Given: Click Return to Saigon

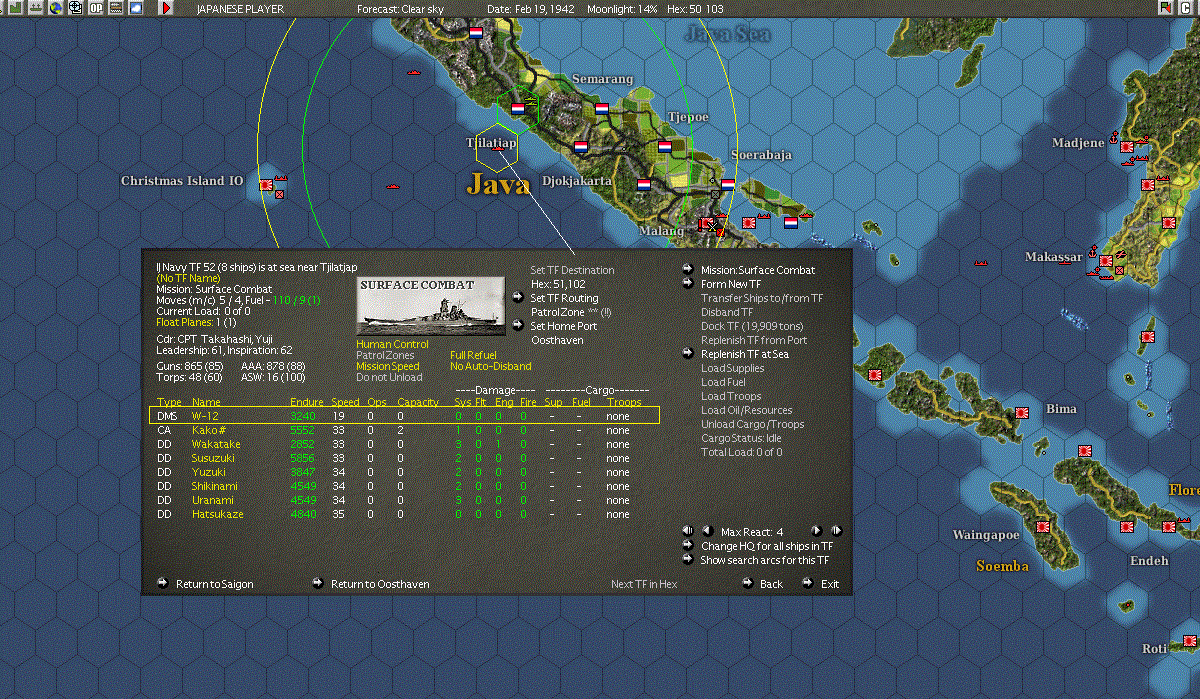Looking at the screenshot, I should pos(215,584).
